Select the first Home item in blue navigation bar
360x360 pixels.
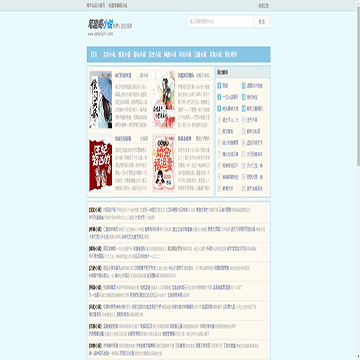click(94, 55)
